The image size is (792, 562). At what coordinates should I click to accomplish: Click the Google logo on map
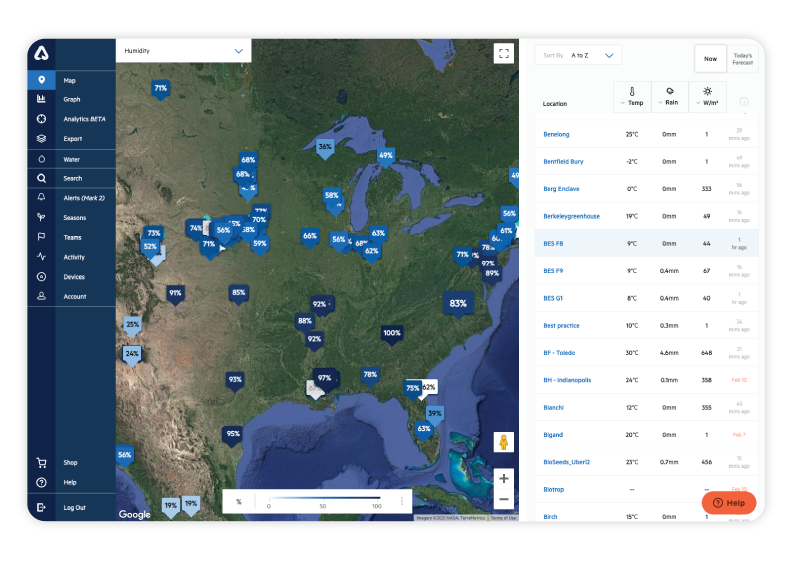pyautogui.click(x=134, y=514)
